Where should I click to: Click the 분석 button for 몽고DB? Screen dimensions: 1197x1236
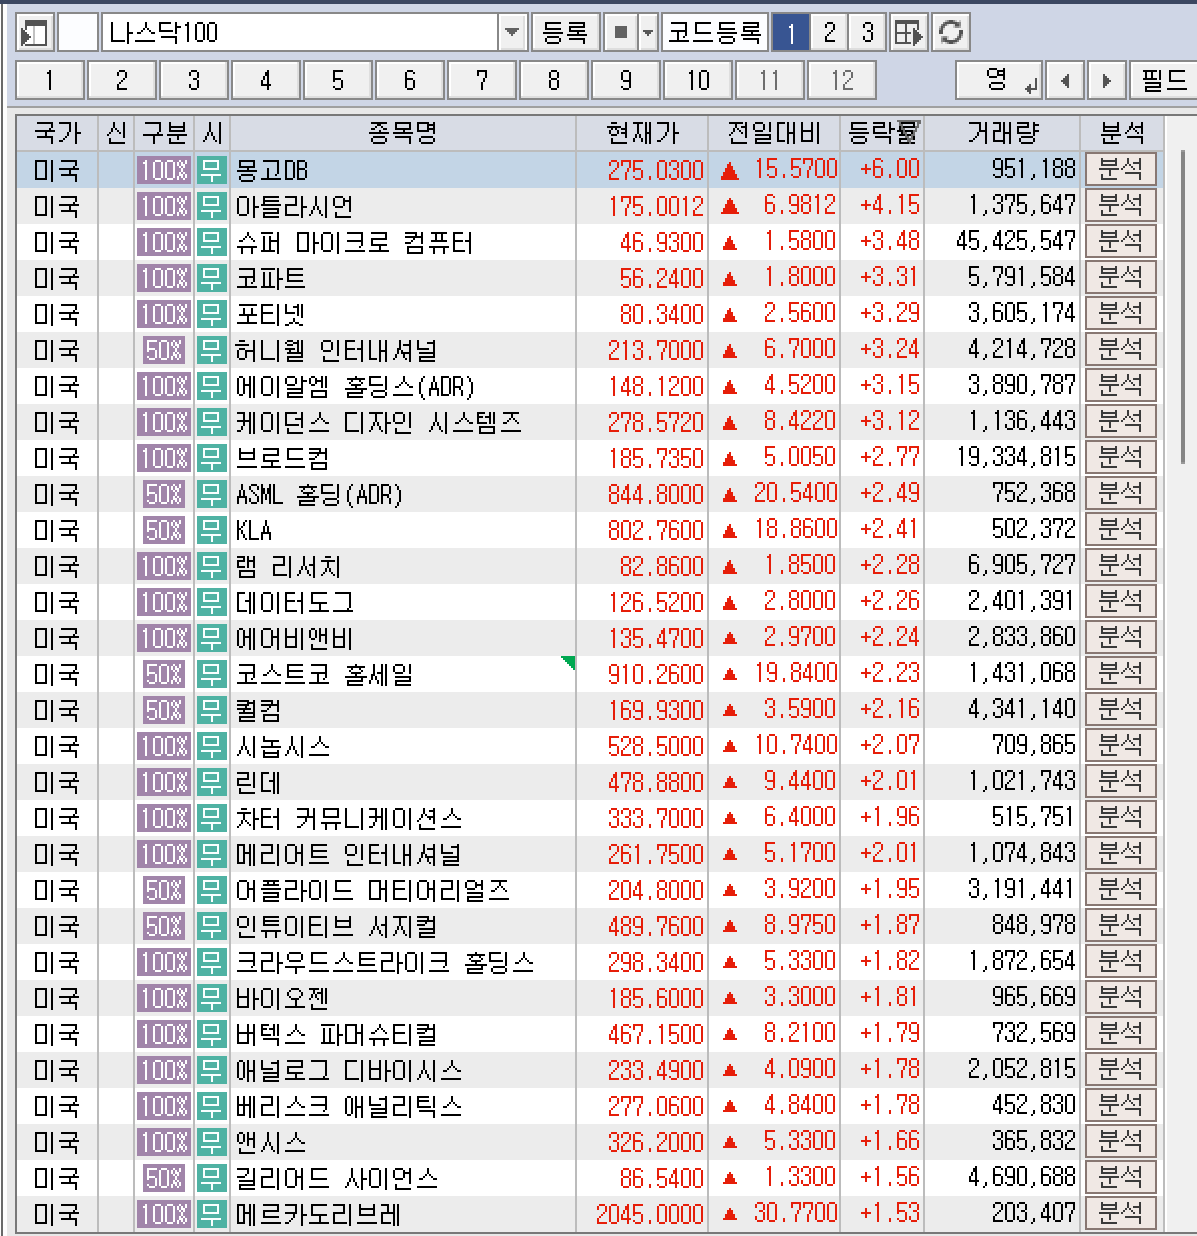tap(1120, 169)
